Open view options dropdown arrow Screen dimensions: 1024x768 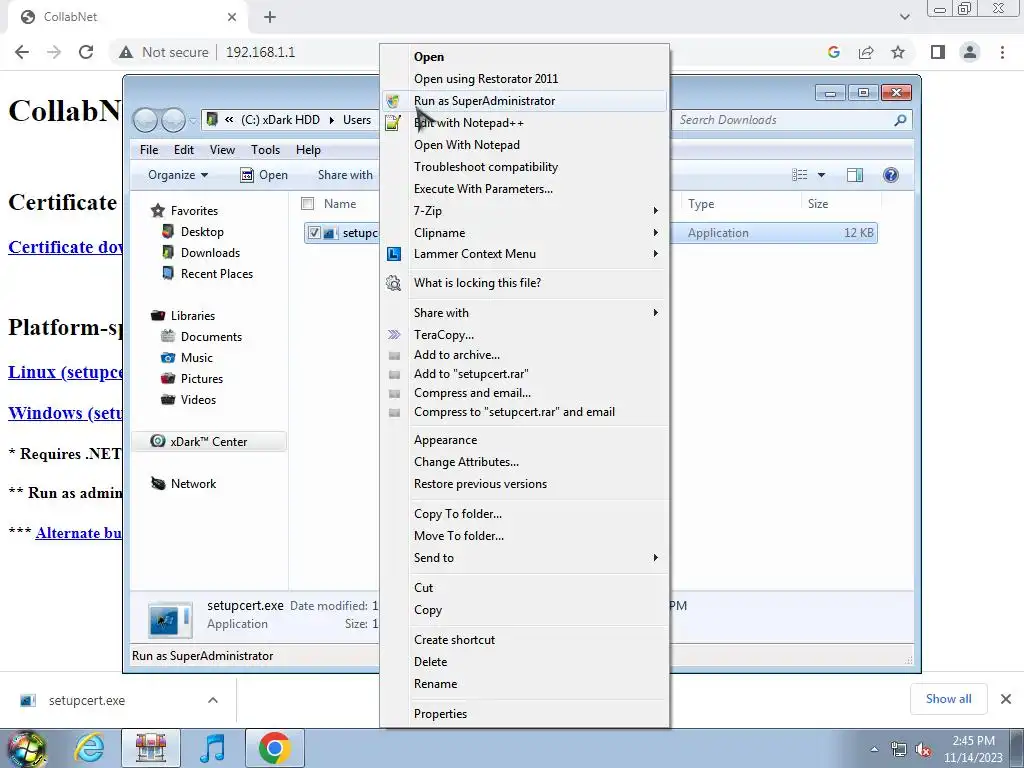822,175
